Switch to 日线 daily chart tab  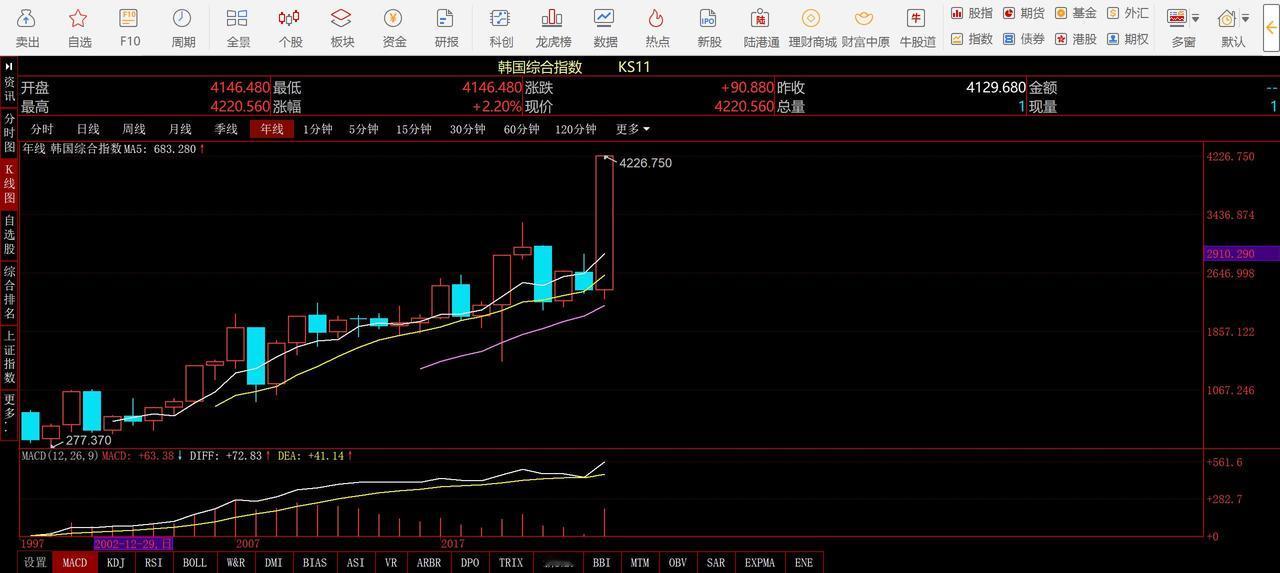pyautogui.click(x=88, y=129)
